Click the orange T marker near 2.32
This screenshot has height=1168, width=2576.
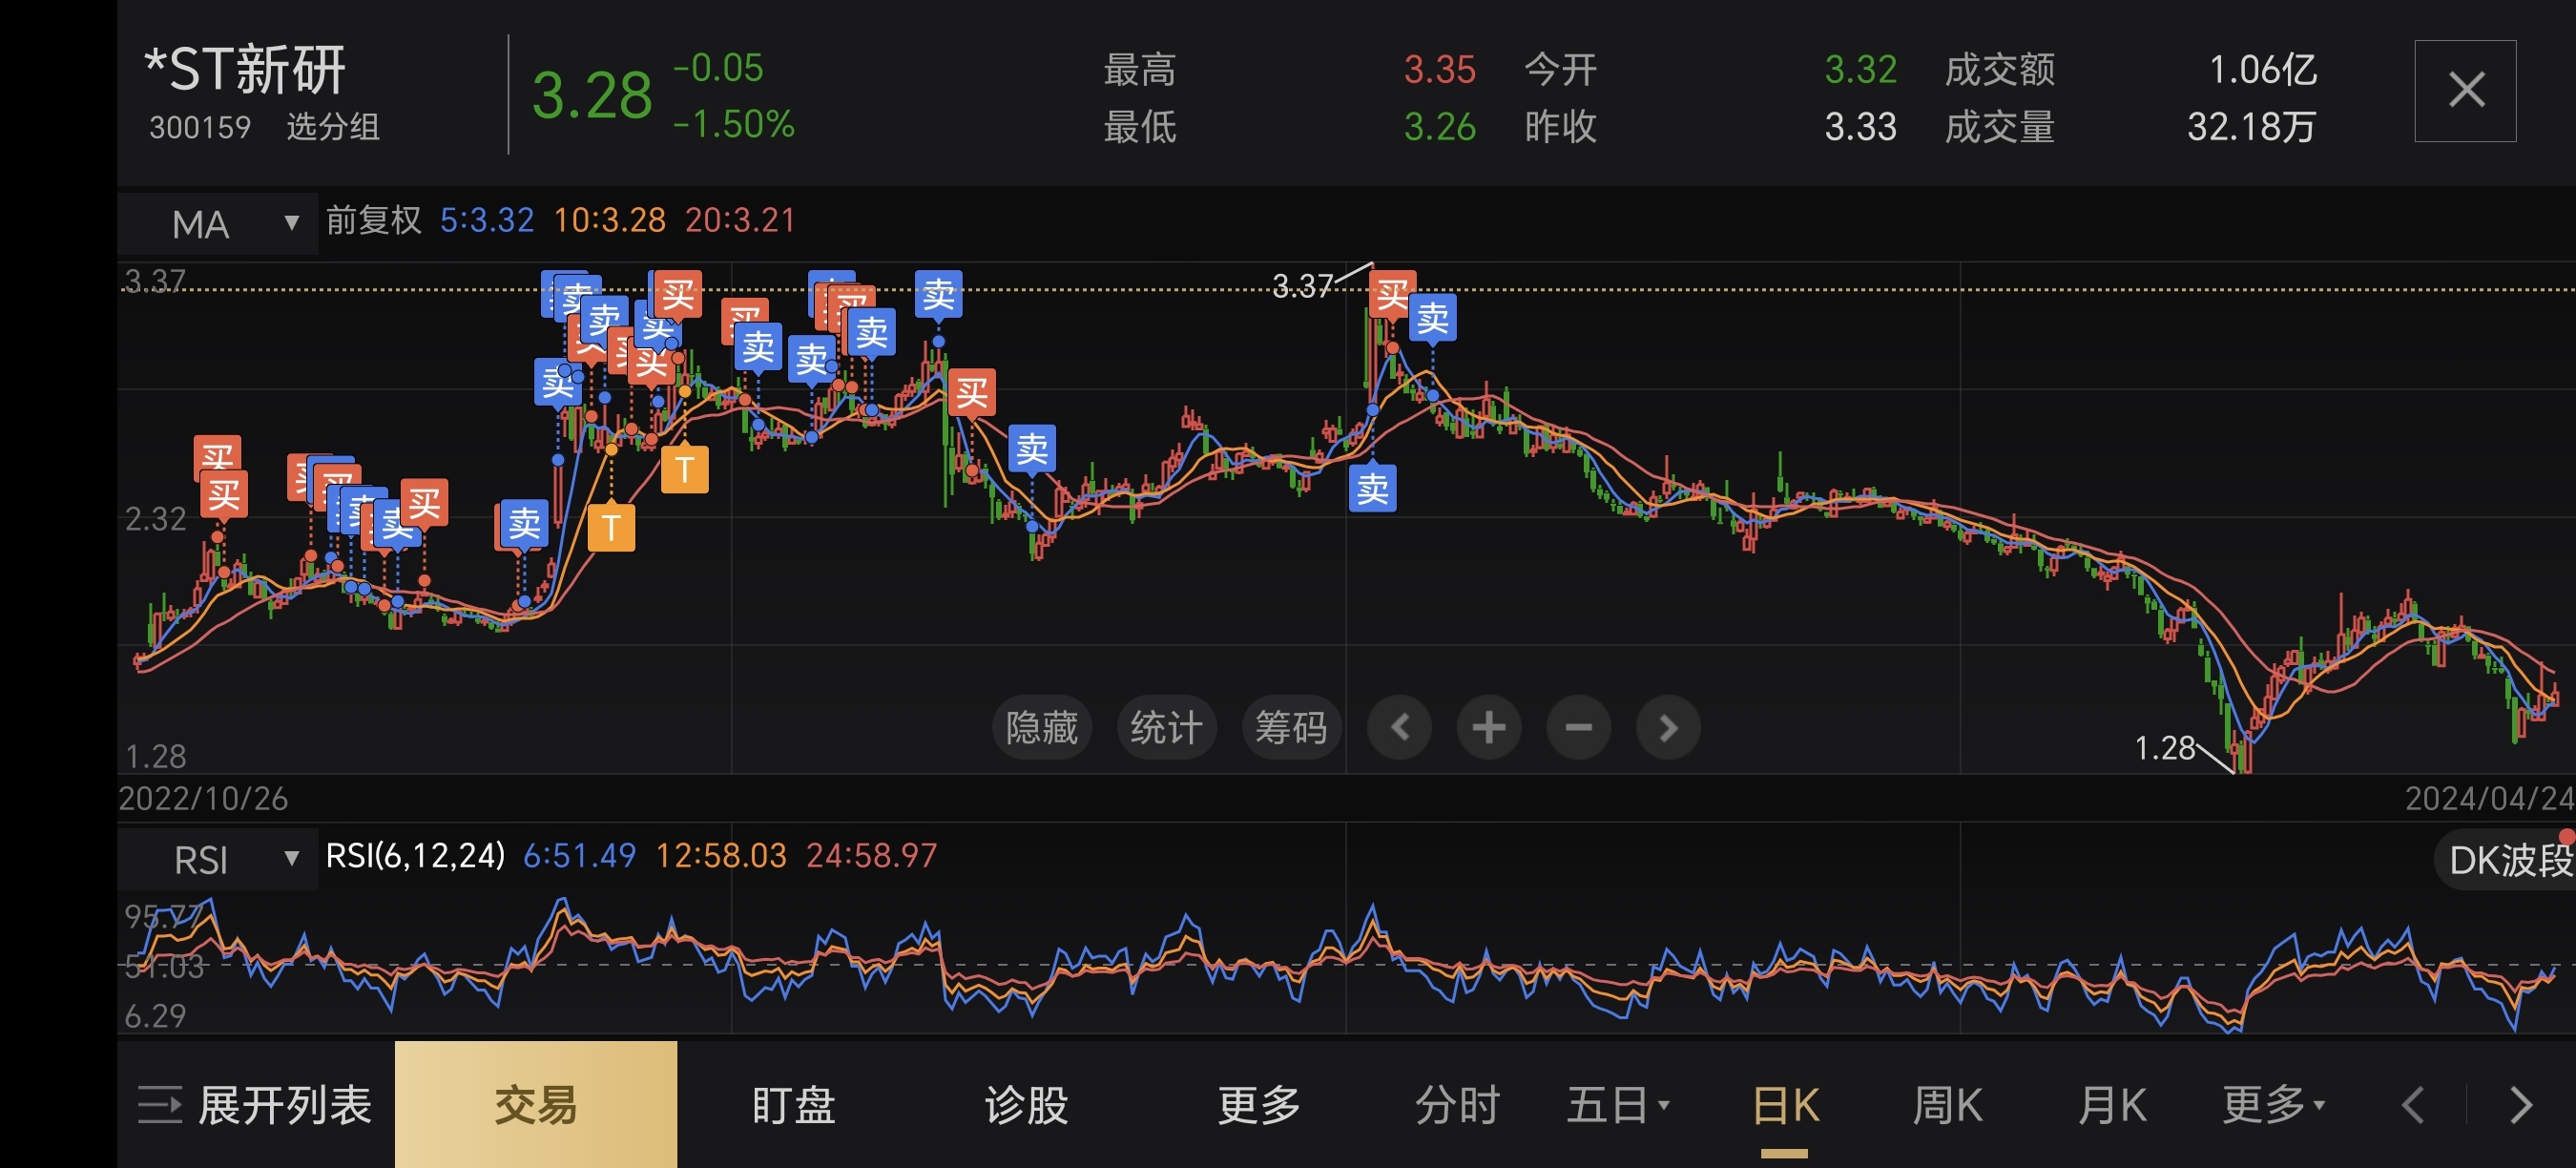coord(611,527)
